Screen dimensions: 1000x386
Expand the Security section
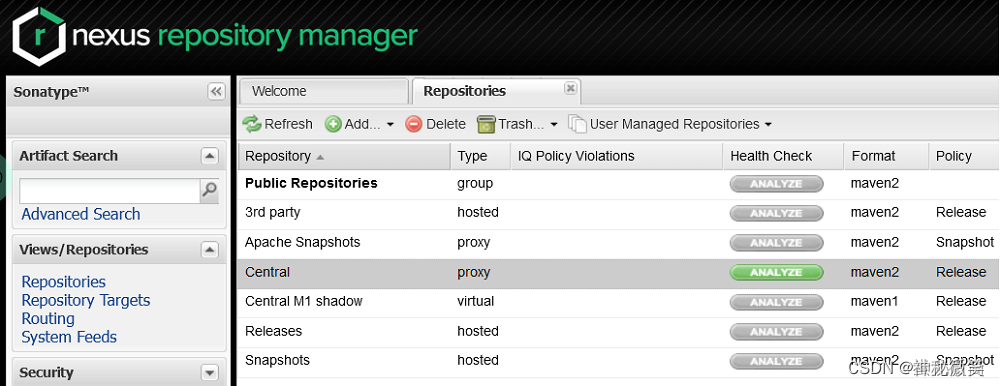209,373
